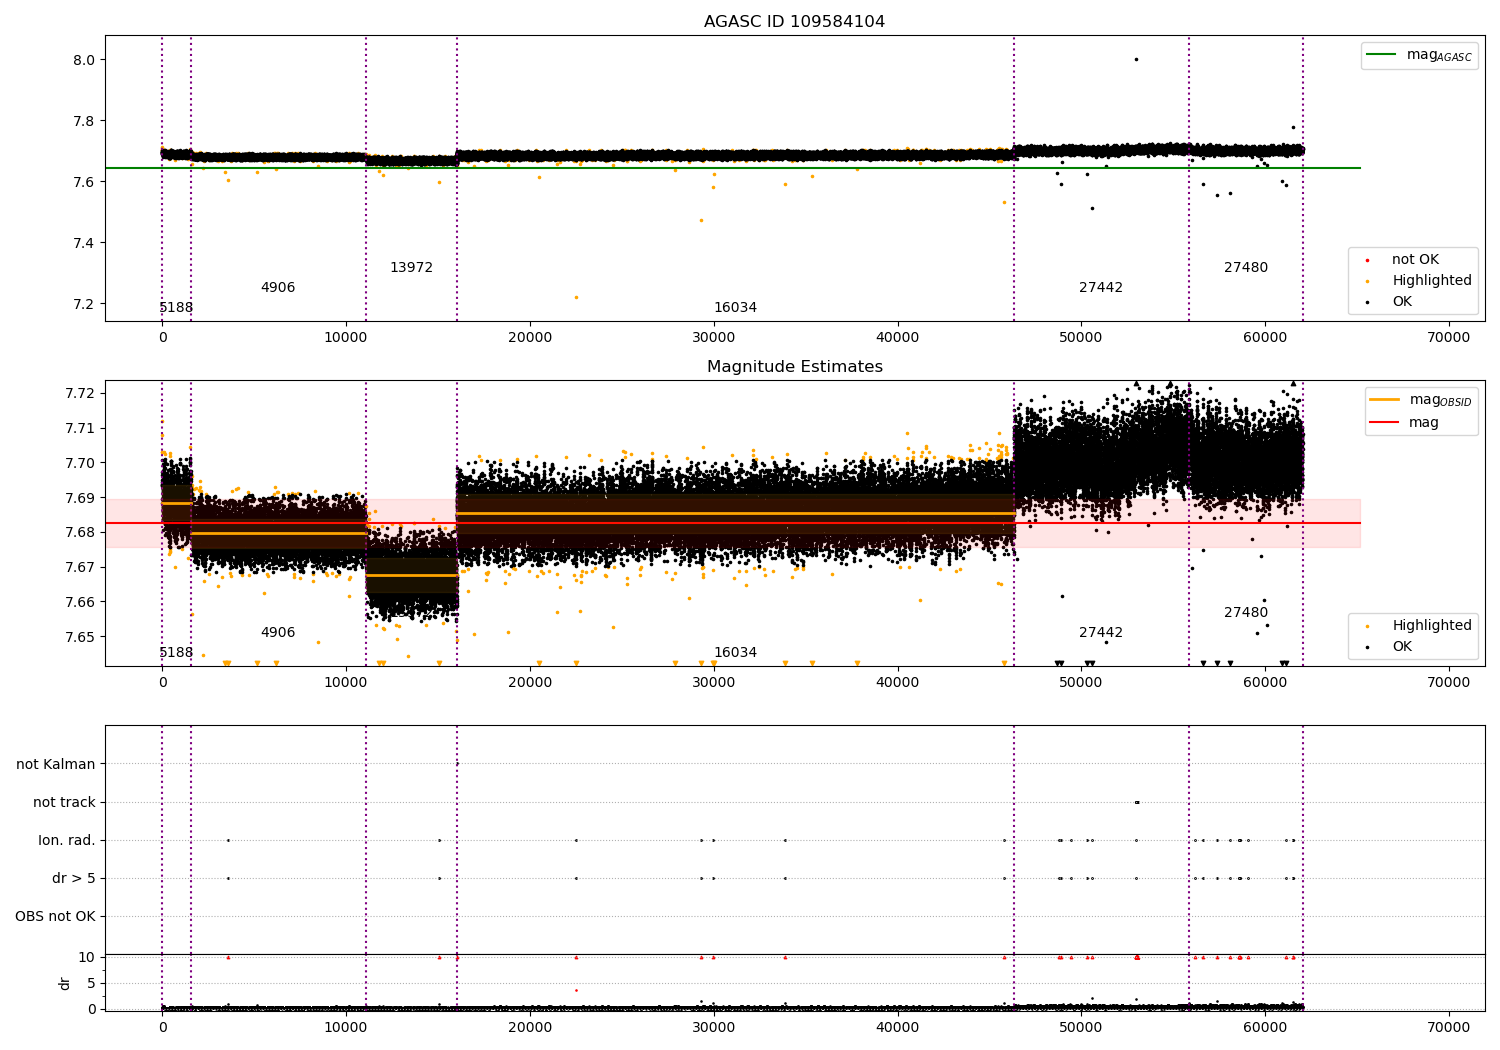
Task: Click the 'not track' axis label
Action: coord(64,802)
